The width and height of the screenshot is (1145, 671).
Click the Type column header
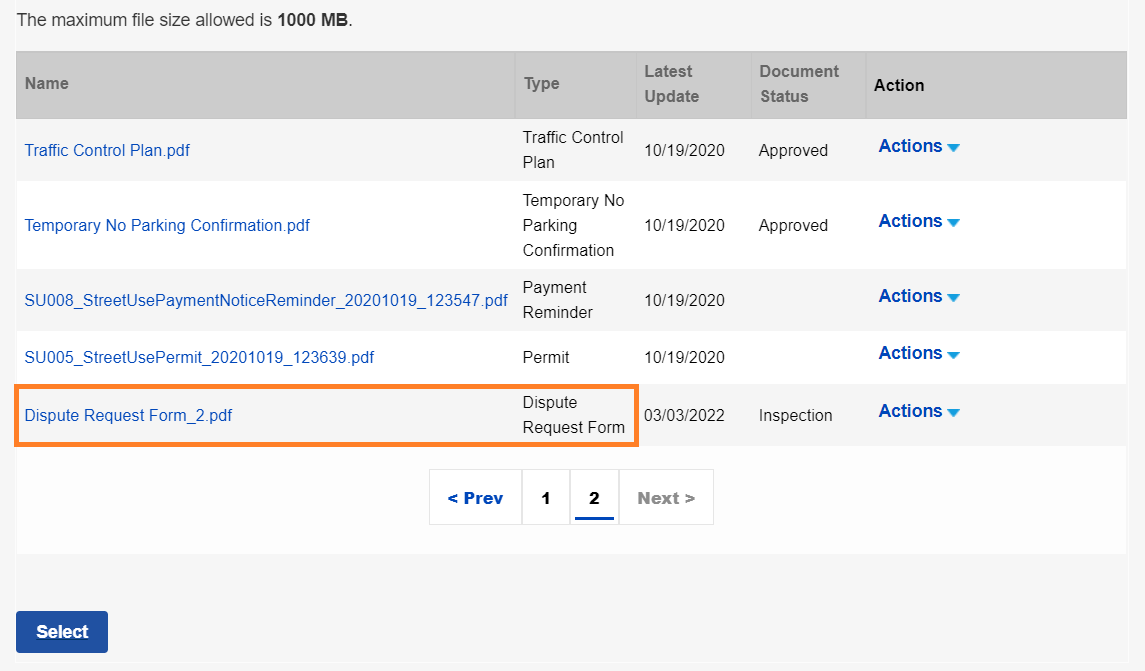point(541,84)
